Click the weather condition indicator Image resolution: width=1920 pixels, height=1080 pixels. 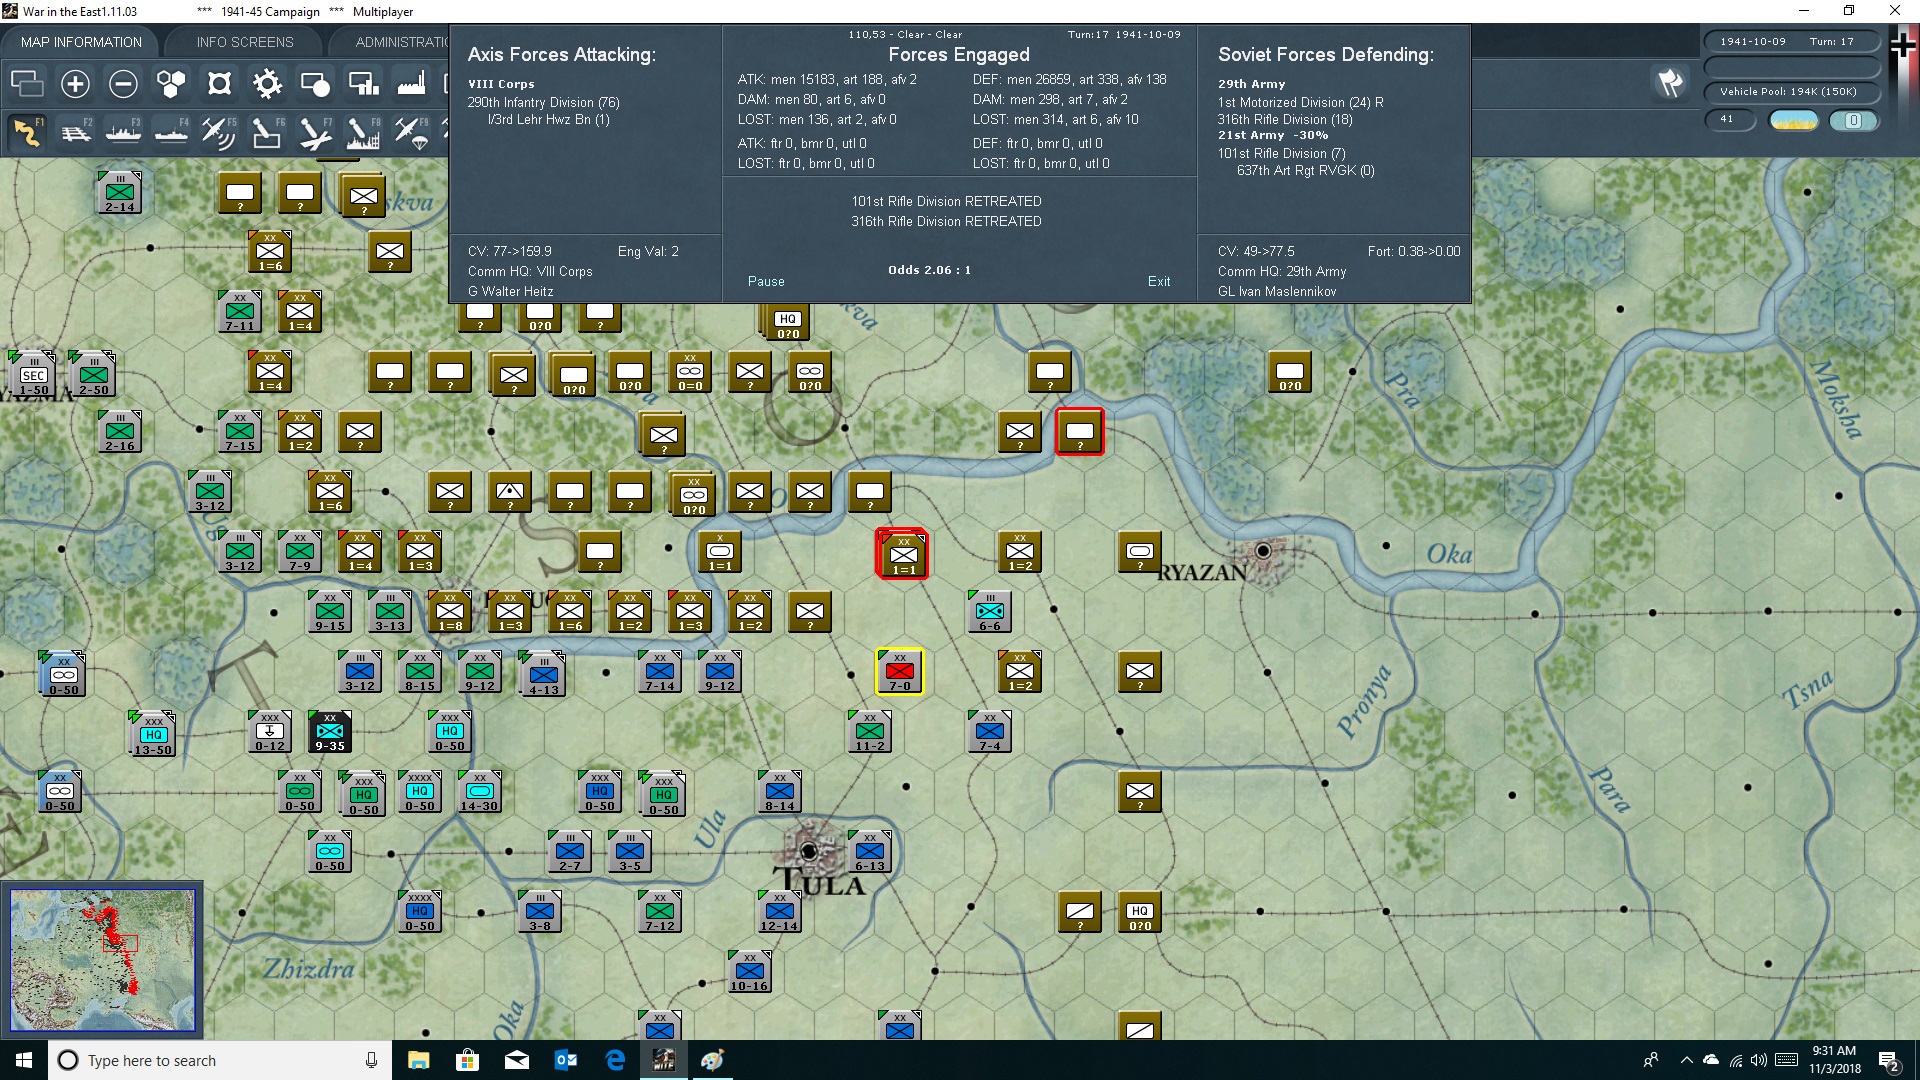pos(1794,120)
